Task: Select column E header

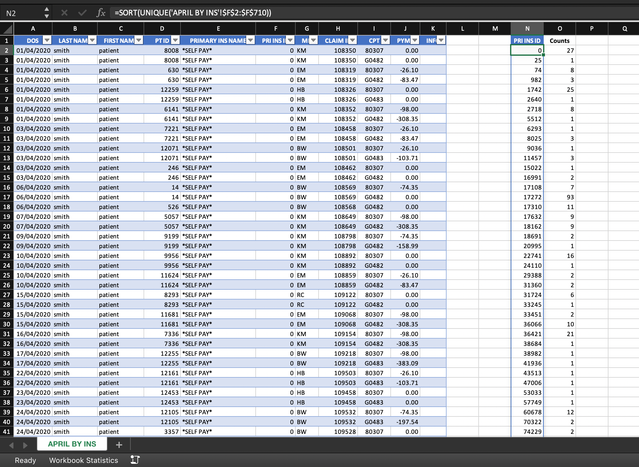Action: coord(218,29)
